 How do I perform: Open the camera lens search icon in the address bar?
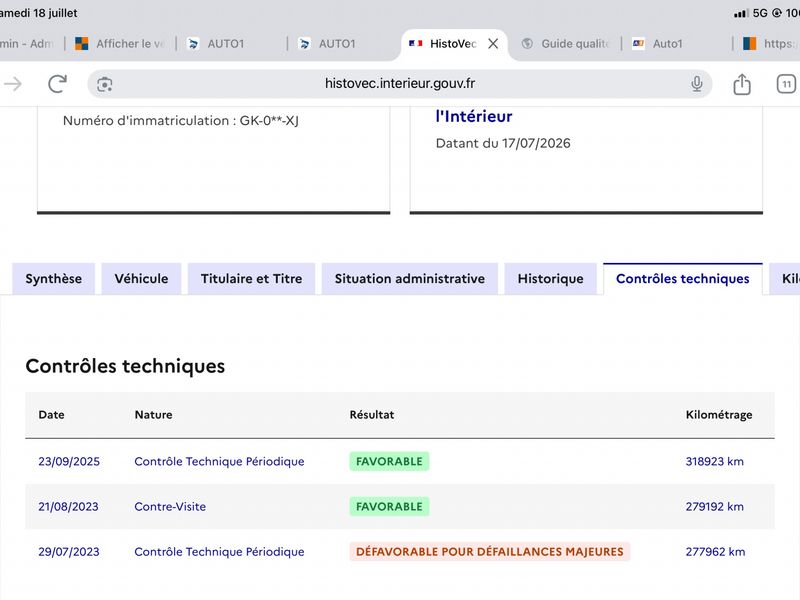coord(105,84)
